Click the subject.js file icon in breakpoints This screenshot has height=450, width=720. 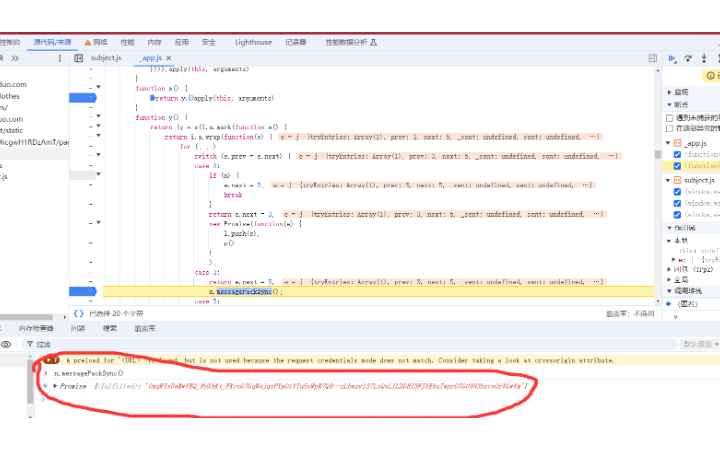click(x=677, y=180)
